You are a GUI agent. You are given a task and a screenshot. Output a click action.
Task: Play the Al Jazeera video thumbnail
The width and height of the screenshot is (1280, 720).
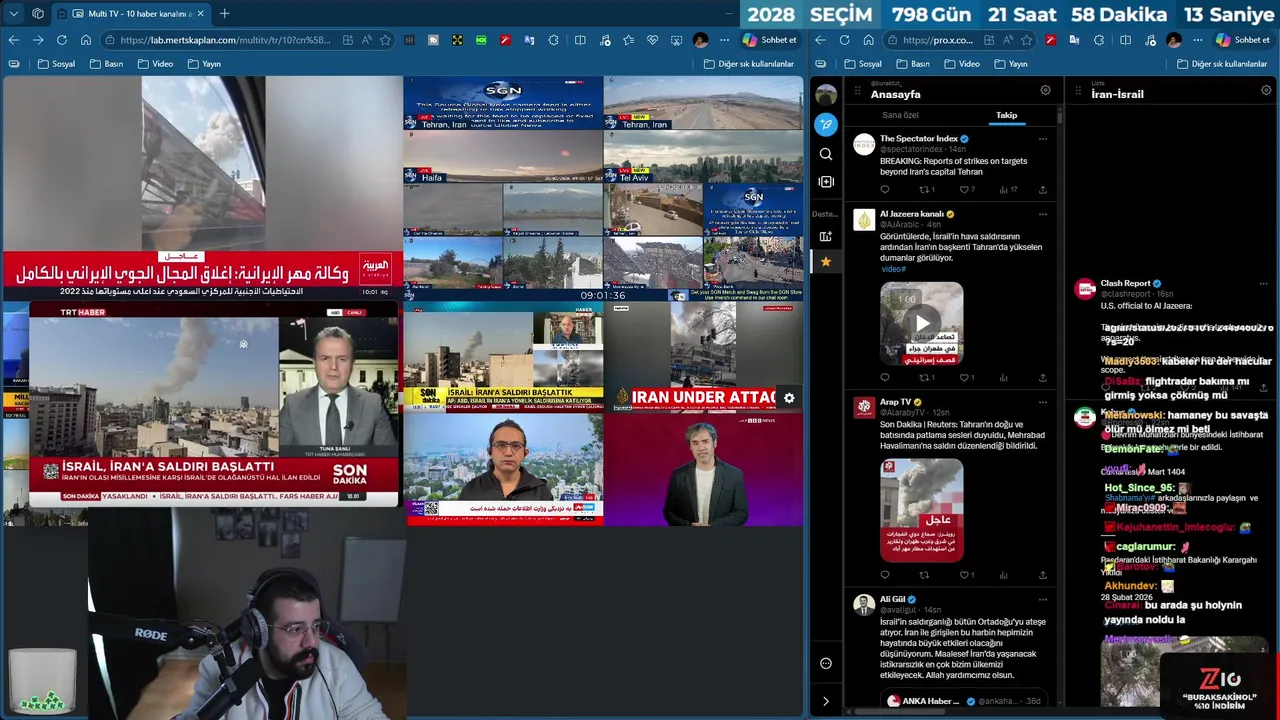coord(921,323)
